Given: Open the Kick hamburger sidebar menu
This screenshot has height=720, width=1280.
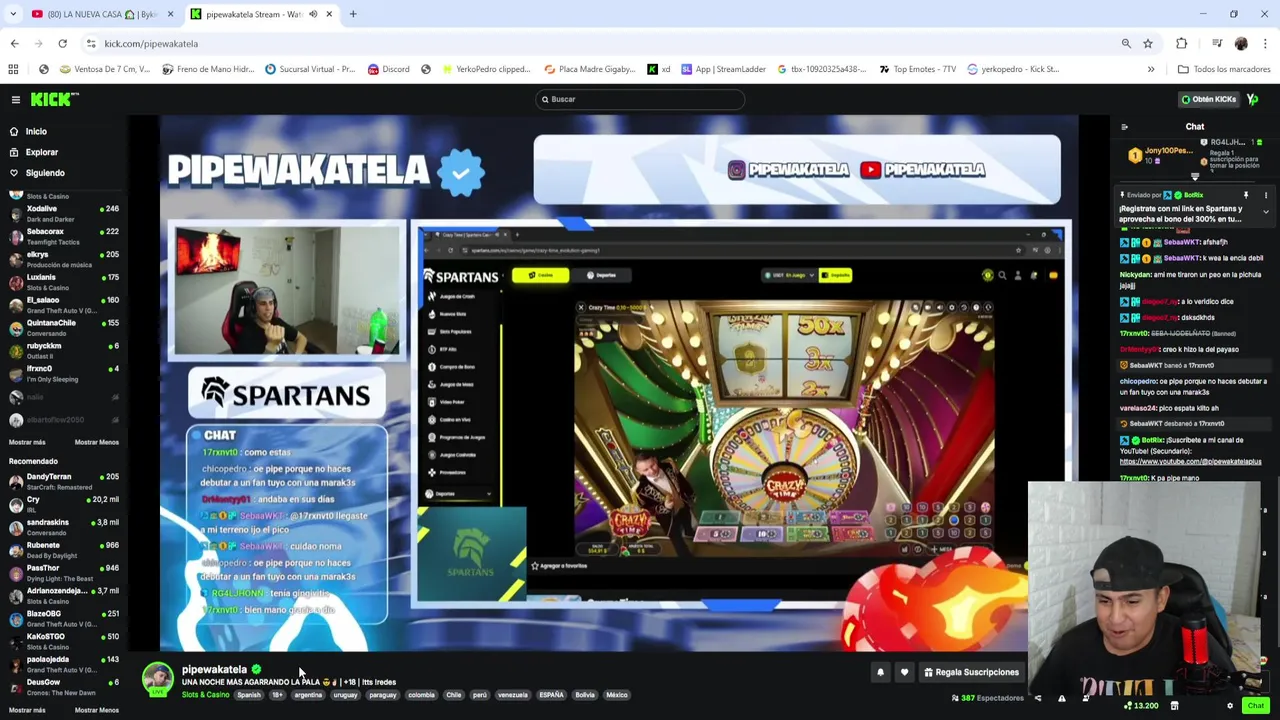Looking at the screenshot, I should click(16, 99).
